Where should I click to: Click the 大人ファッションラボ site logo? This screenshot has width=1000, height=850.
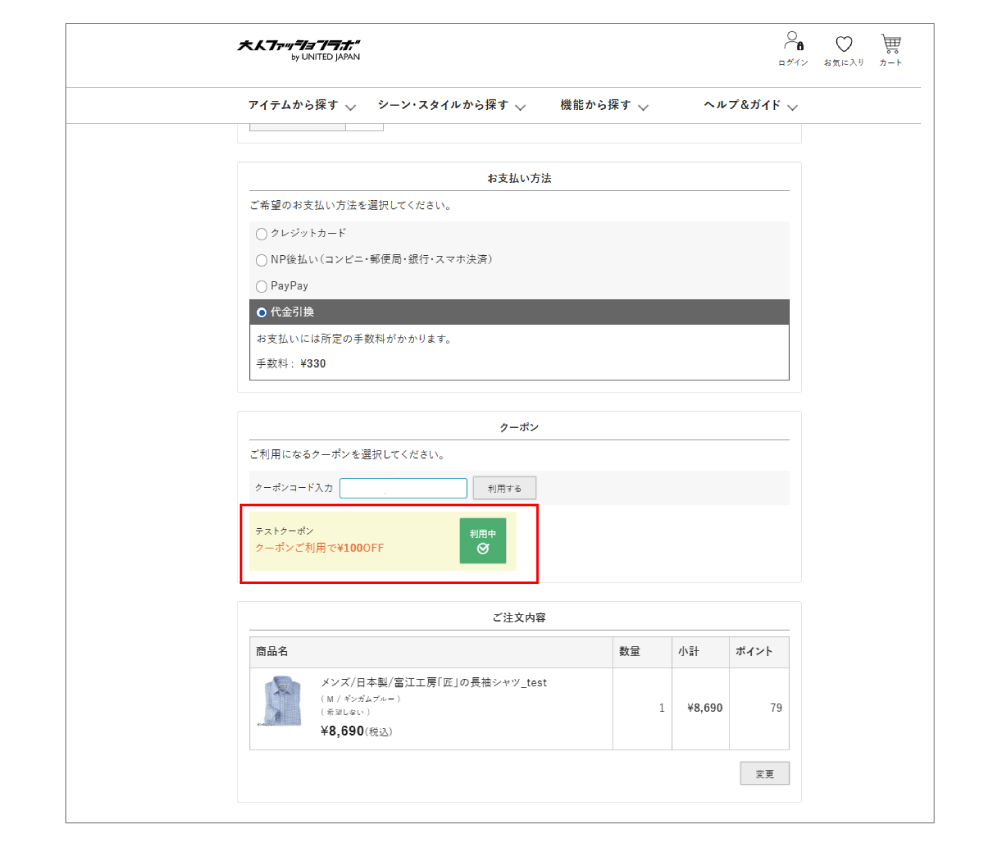click(299, 49)
